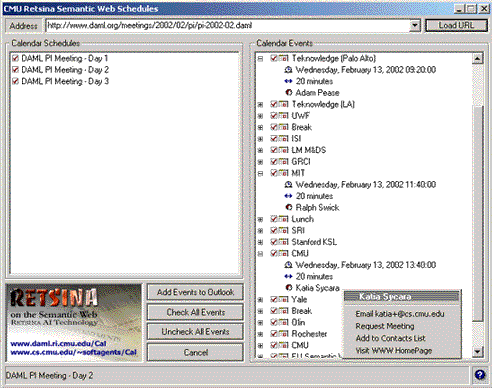
Task: Click the Retsina Semantic Web logo image
Action: [x=74, y=322]
